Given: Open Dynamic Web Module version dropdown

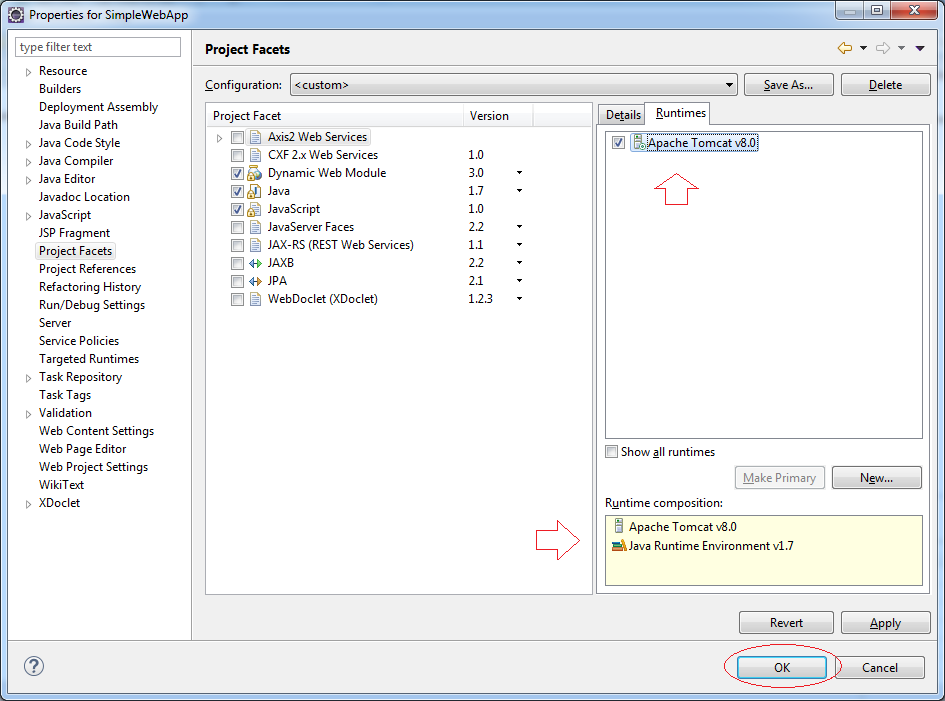Looking at the screenshot, I should tap(519, 173).
